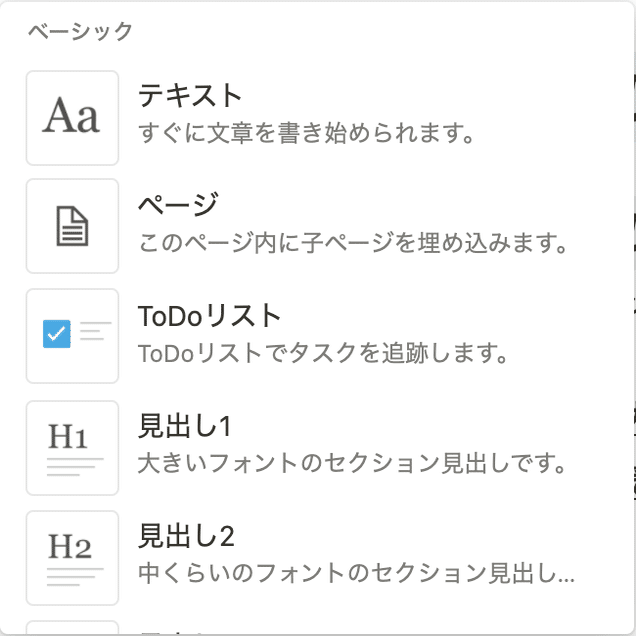636x636 pixels.
Task: Click the H2 heading icon
Action: click(x=72, y=557)
